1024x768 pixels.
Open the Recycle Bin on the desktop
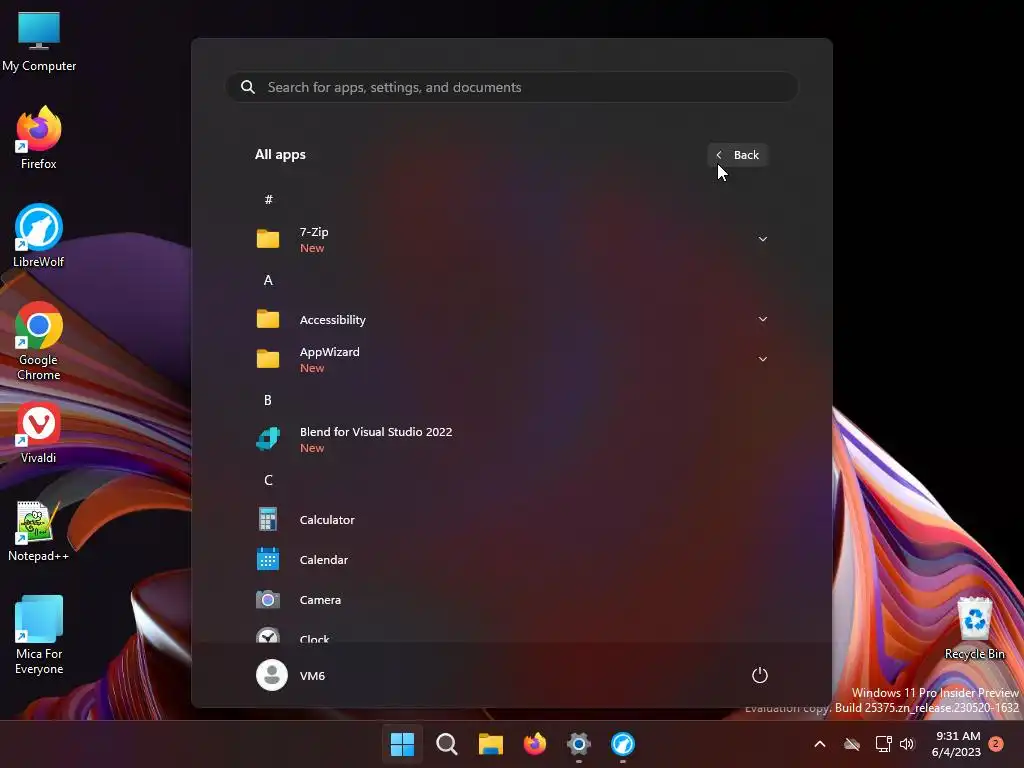tap(974, 628)
